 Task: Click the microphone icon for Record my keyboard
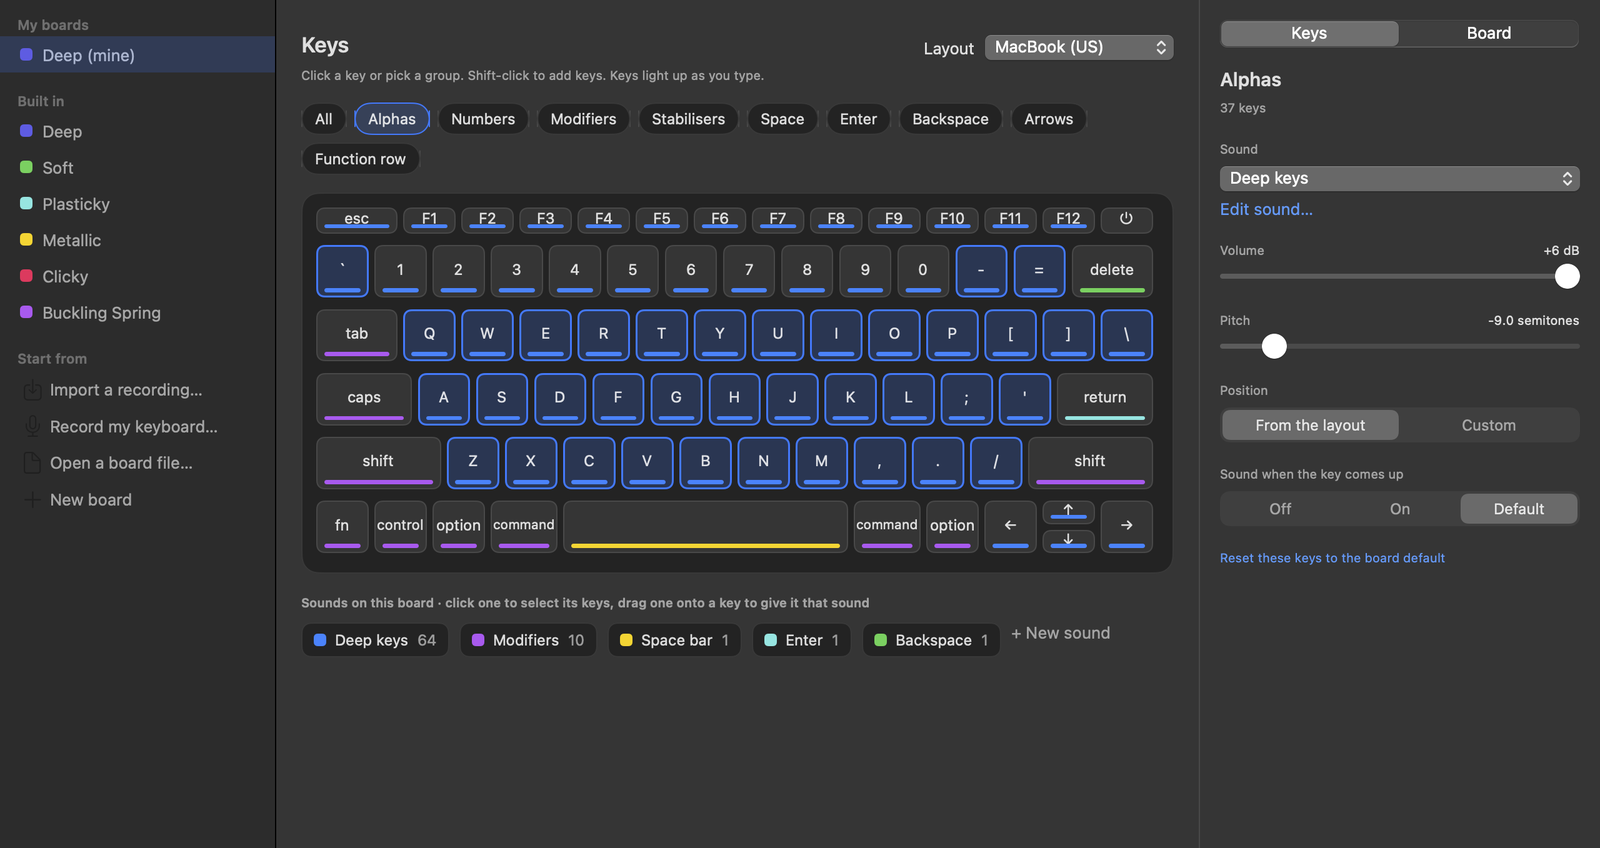tap(33, 427)
